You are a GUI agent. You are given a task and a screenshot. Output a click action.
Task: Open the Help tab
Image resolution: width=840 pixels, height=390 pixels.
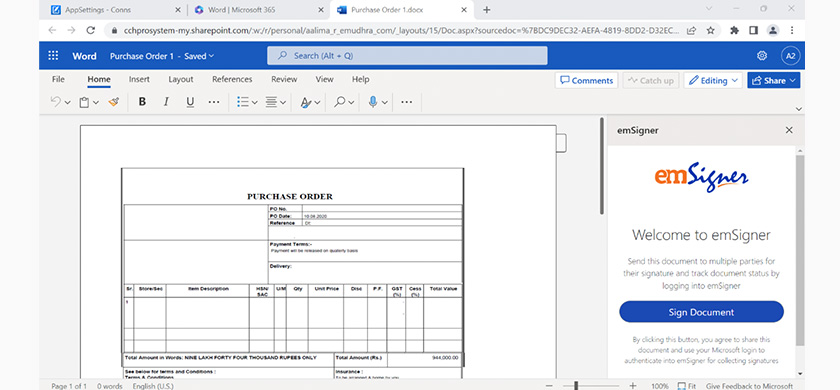click(x=361, y=79)
